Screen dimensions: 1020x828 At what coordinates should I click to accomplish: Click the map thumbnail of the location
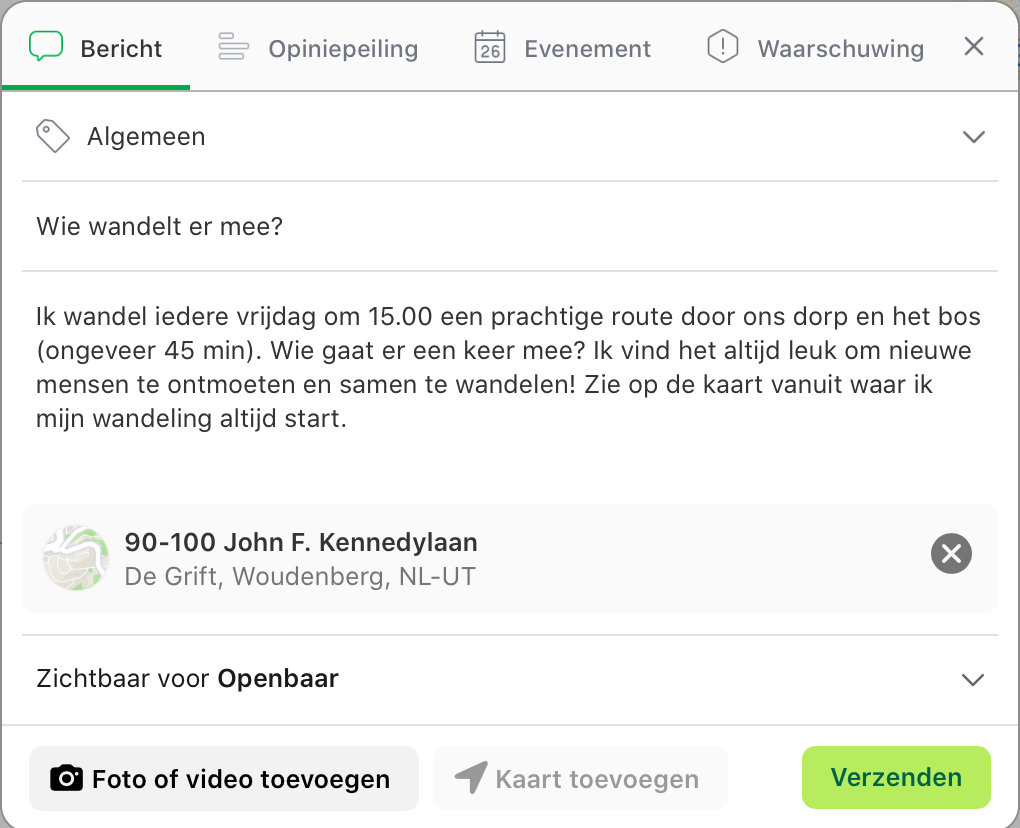tap(76, 558)
